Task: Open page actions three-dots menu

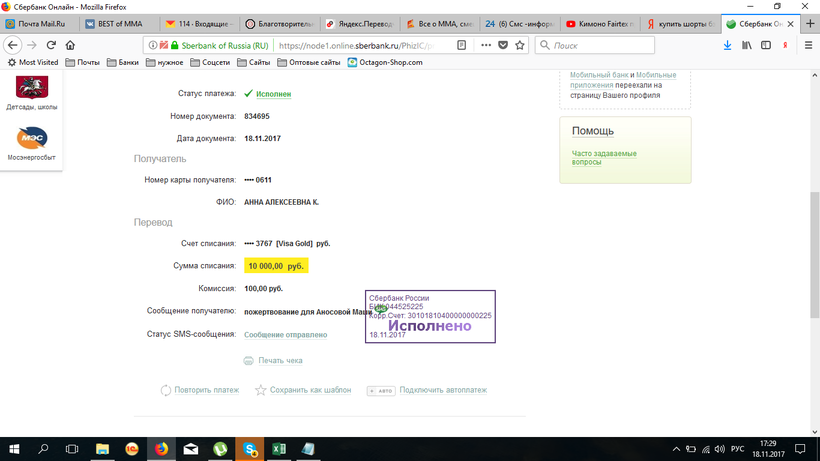Action: (x=486, y=45)
